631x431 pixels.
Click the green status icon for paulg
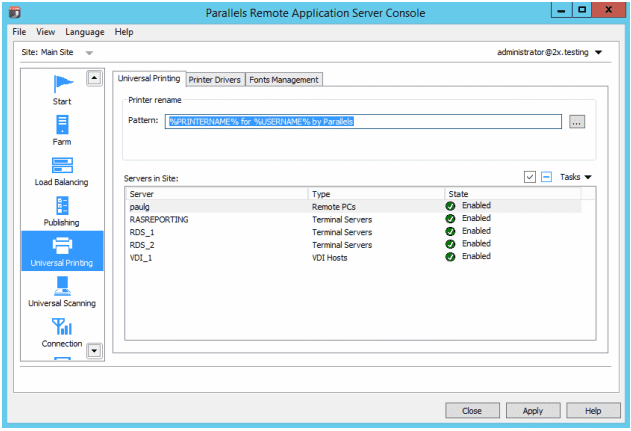pyautogui.click(x=450, y=206)
